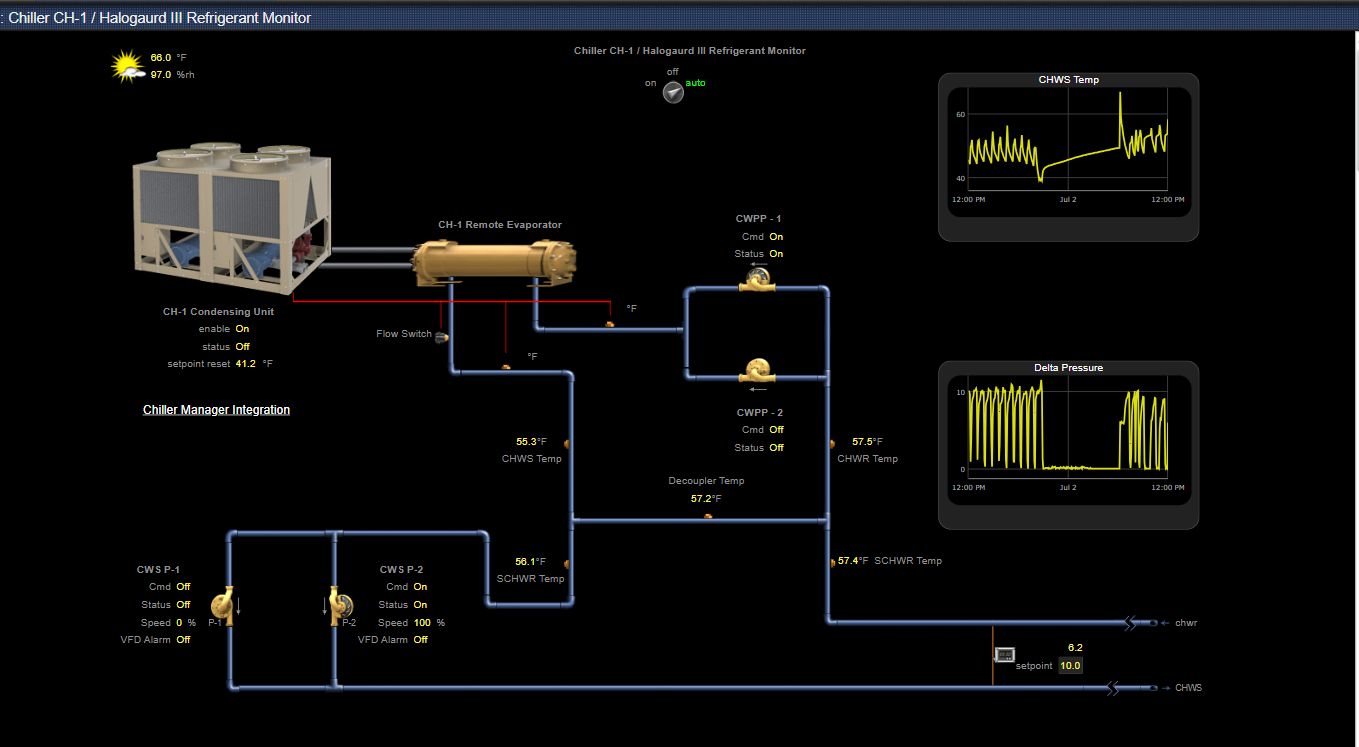Click the weather sun icon
Image resolution: width=1359 pixels, height=747 pixels.
[x=127, y=66]
